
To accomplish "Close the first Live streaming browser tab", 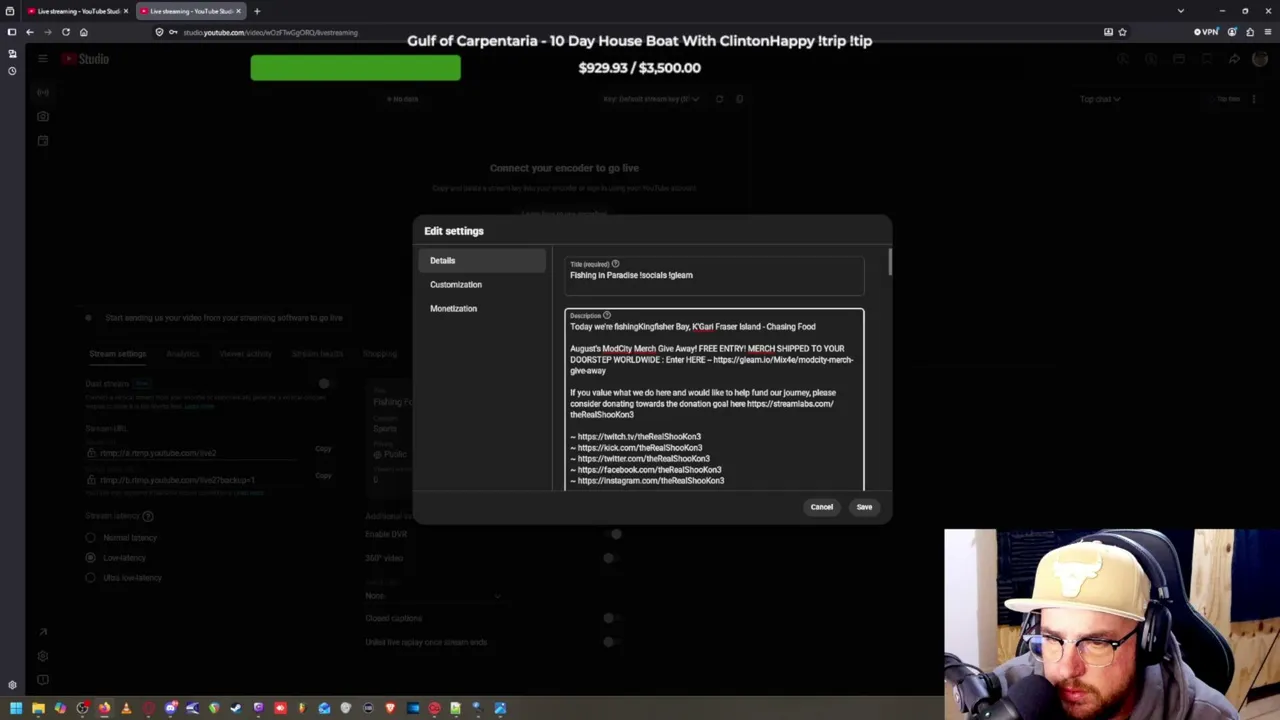I will [x=126, y=11].
